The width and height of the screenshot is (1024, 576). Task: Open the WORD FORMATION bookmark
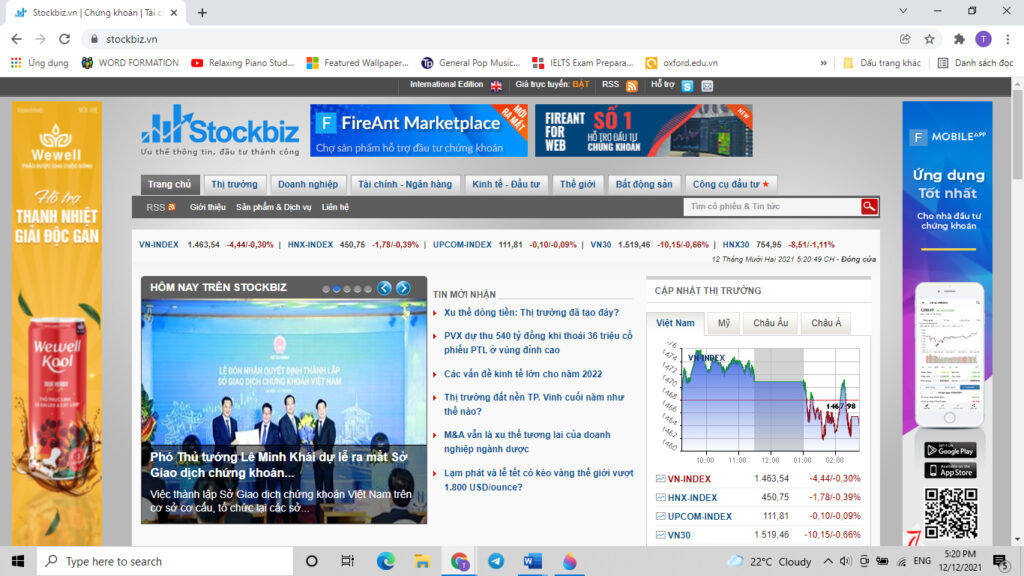(x=129, y=63)
